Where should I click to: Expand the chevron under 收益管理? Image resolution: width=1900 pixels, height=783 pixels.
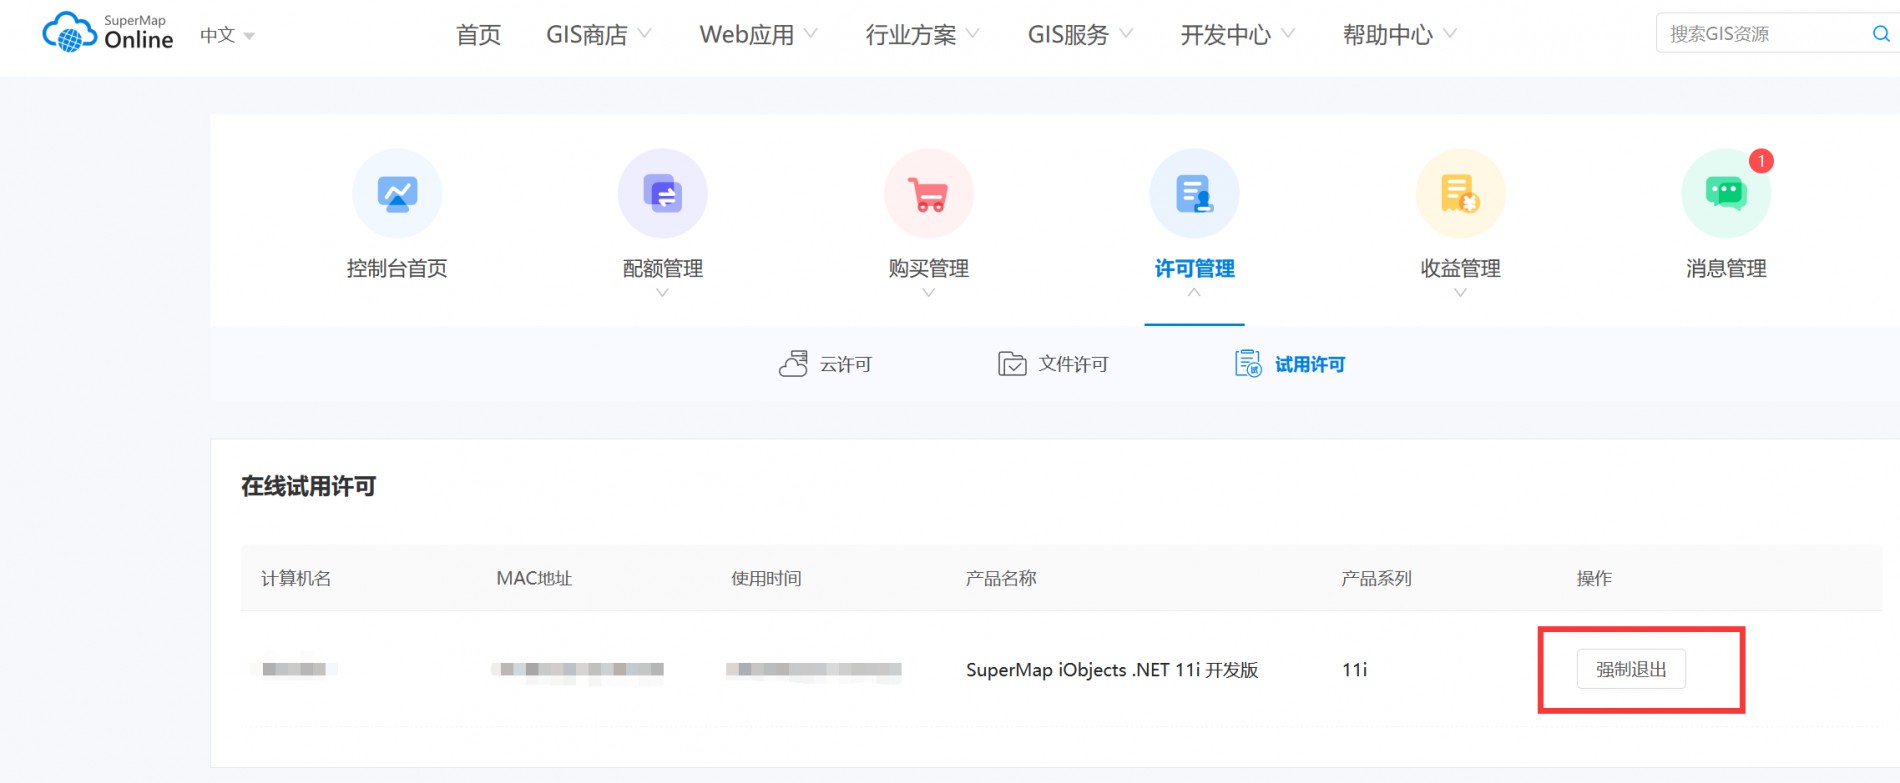click(1460, 293)
